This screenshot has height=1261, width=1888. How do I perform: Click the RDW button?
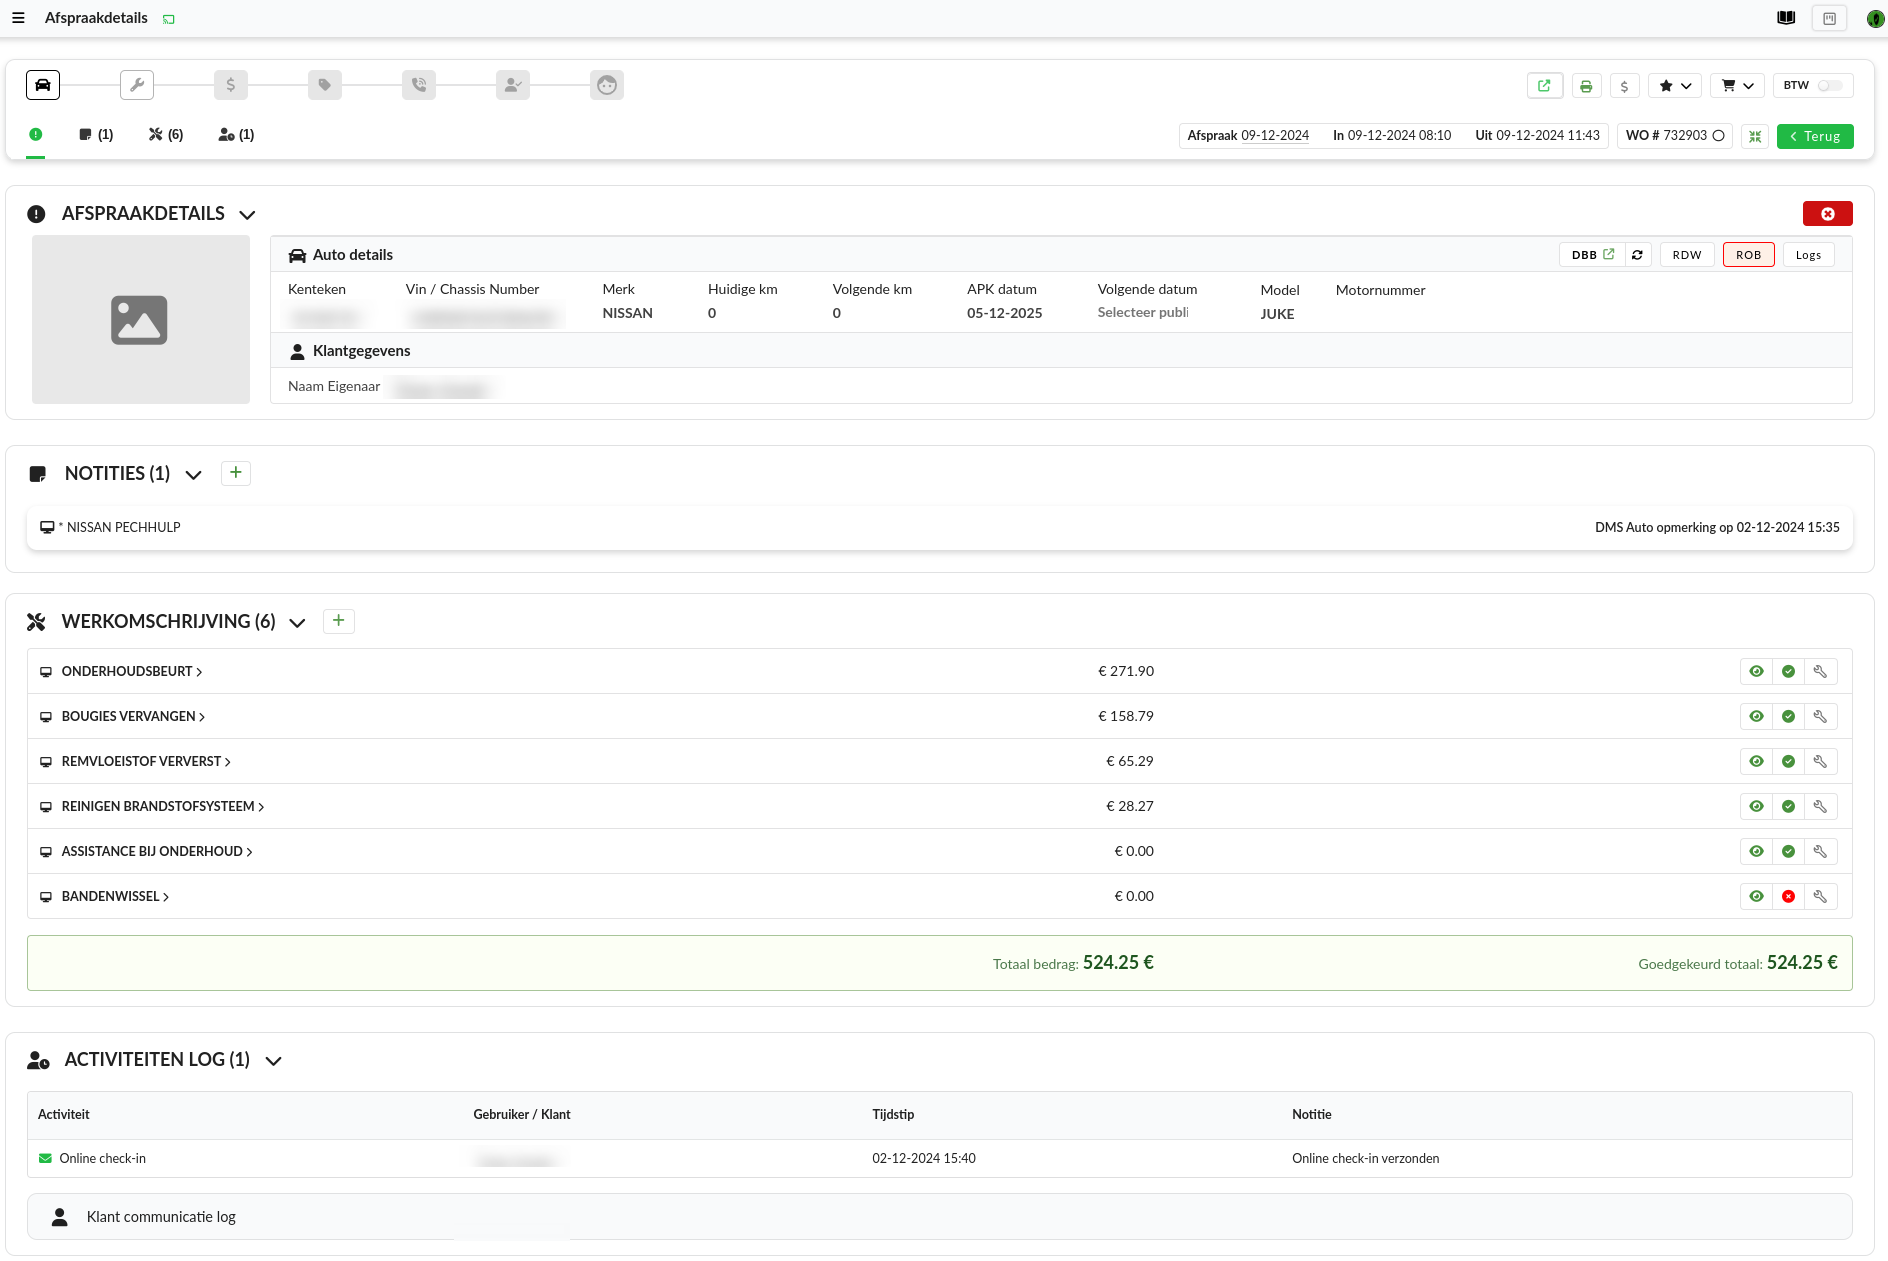tap(1687, 255)
